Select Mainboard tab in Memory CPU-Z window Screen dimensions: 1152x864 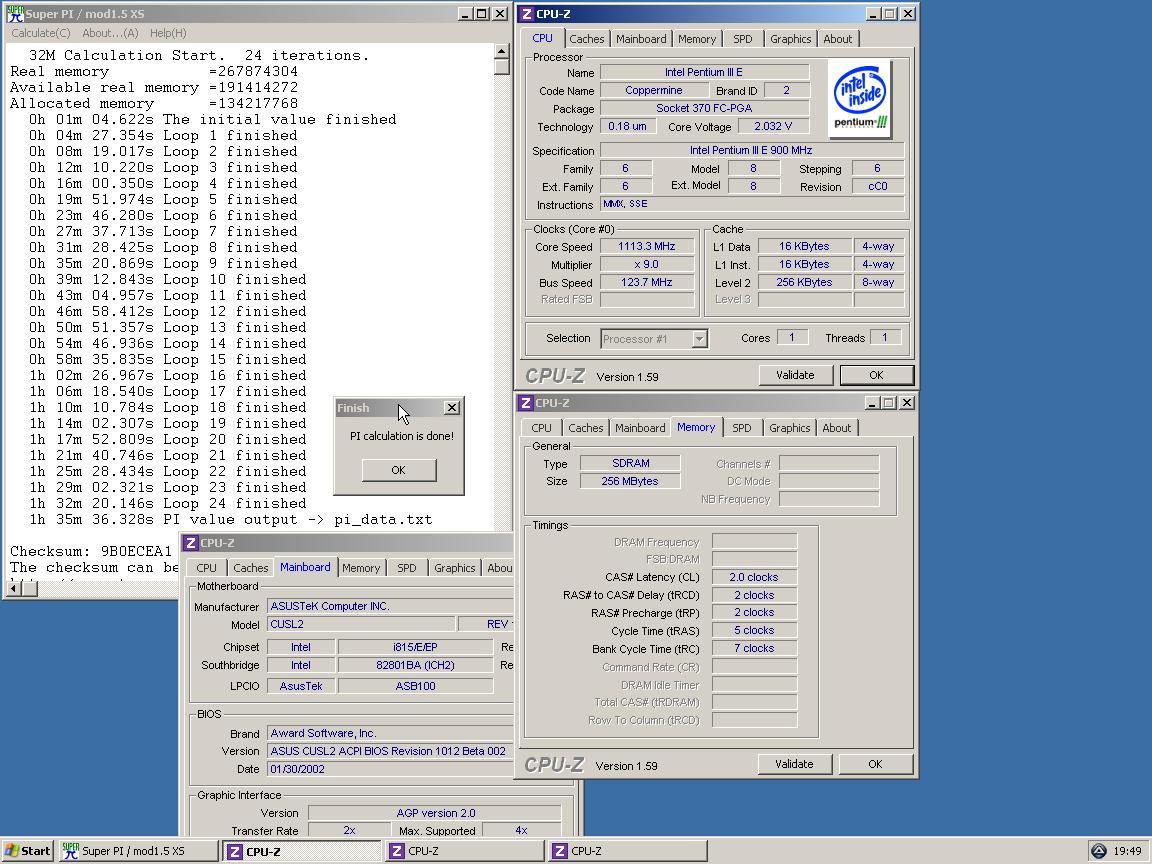[640, 428]
